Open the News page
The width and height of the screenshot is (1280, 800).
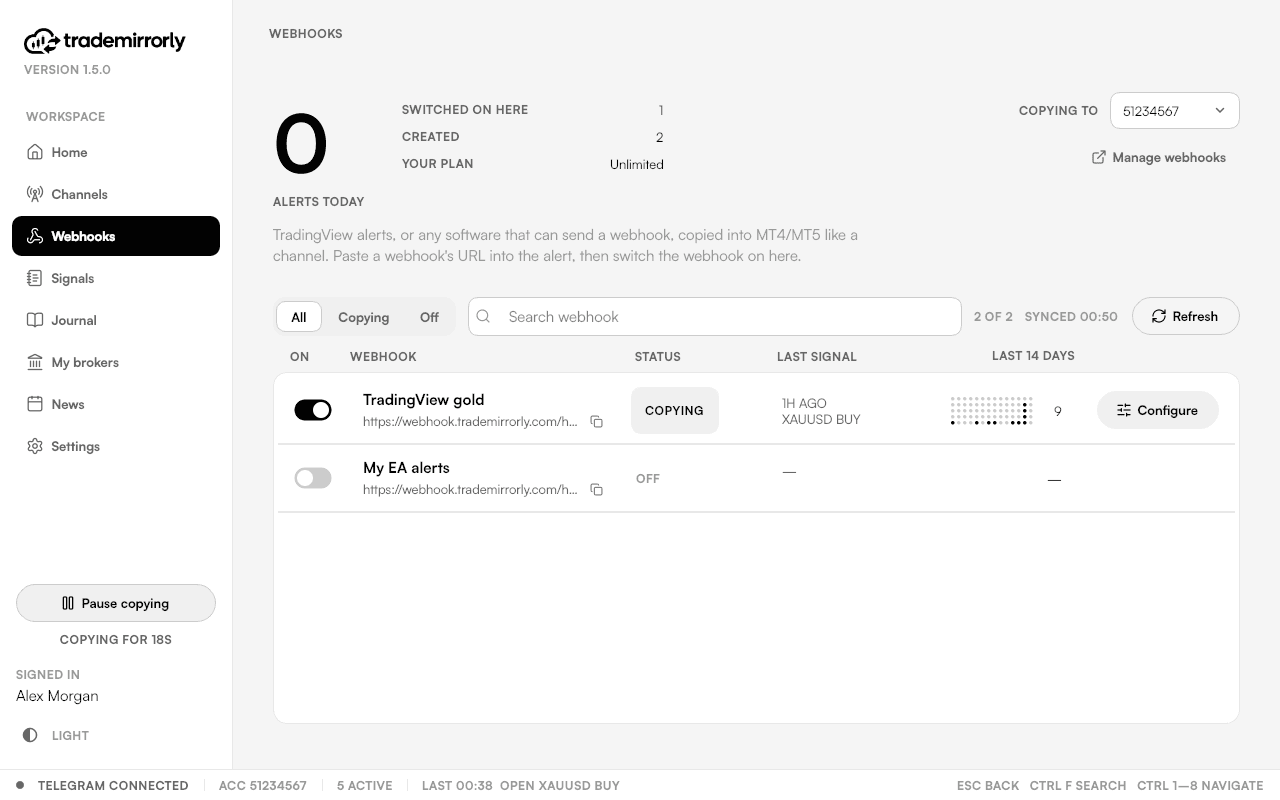click(116, 404)
